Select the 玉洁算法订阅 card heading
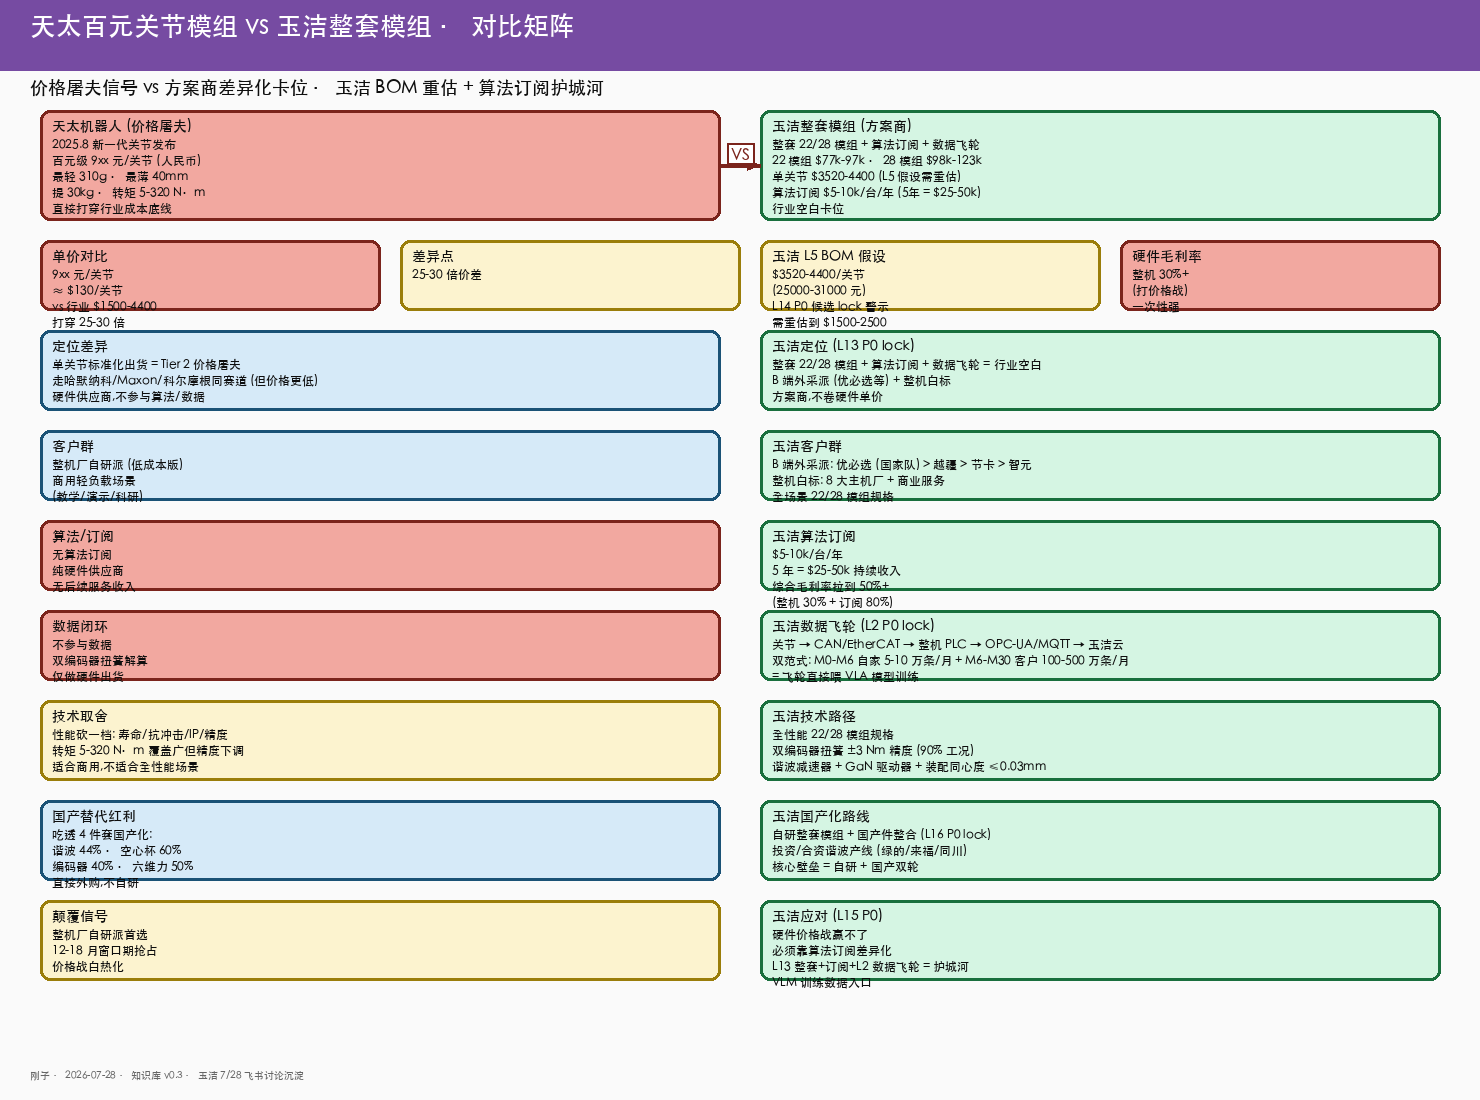The image size is (1480, 1100). pyautogui.click(x=814, y=536)
